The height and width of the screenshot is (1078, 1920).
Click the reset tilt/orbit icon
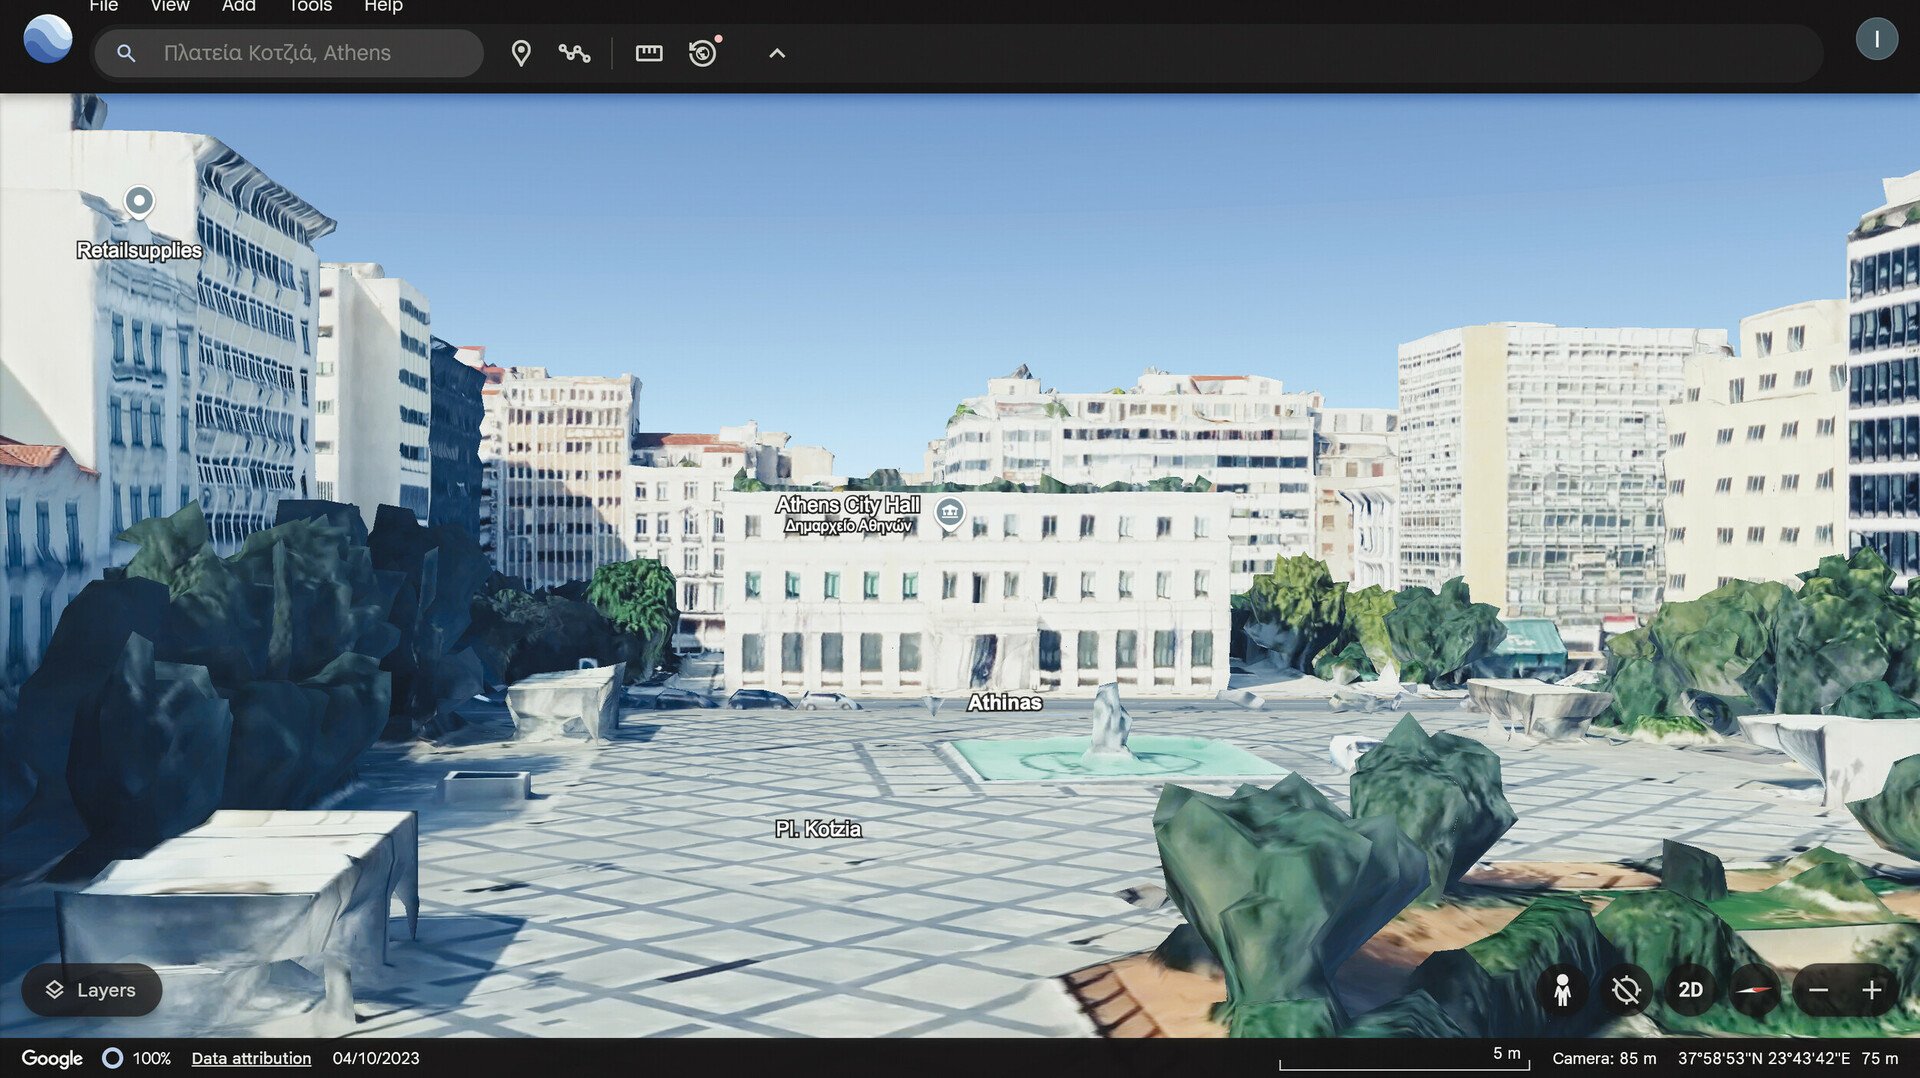click(1626, 990)
